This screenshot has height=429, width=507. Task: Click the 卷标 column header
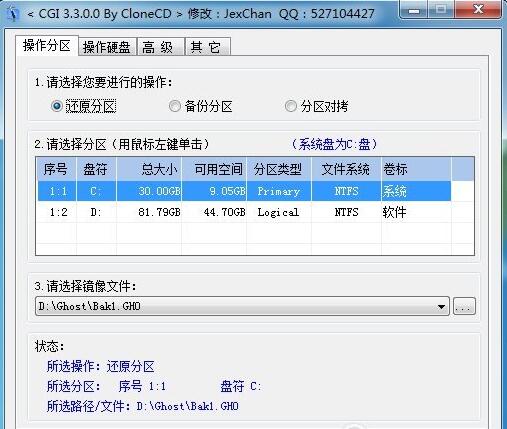click(x=416, y=169)
